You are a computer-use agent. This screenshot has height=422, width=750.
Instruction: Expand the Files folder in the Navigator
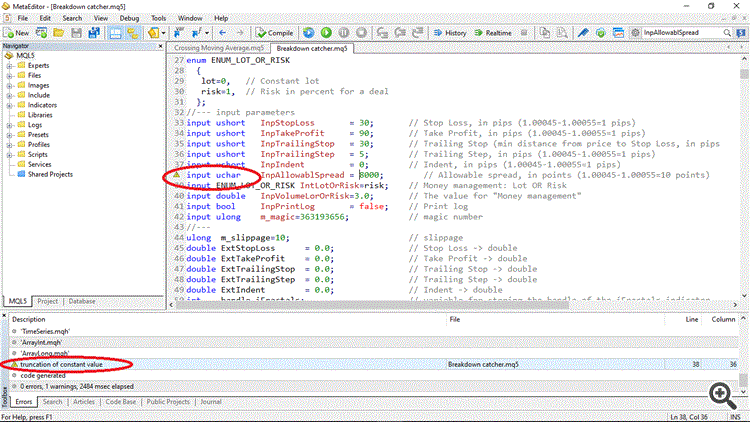click(x=9, y=76)
